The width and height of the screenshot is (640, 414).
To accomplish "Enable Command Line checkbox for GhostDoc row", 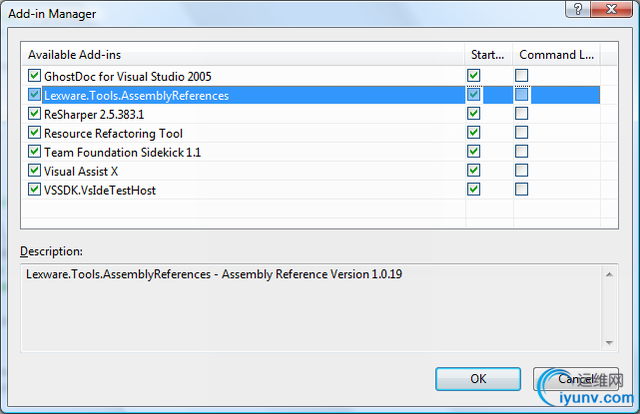I will coord(522,76).
